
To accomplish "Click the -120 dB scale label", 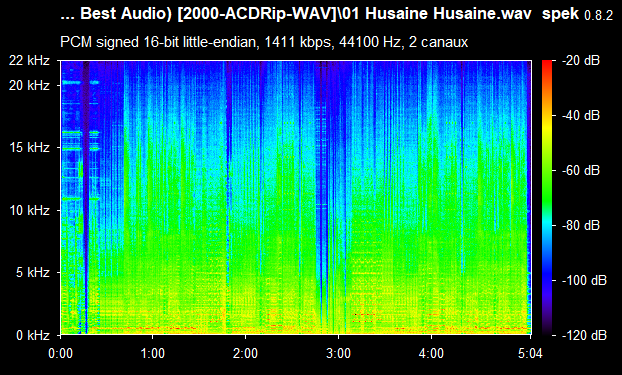I will (x=584, y=335).
